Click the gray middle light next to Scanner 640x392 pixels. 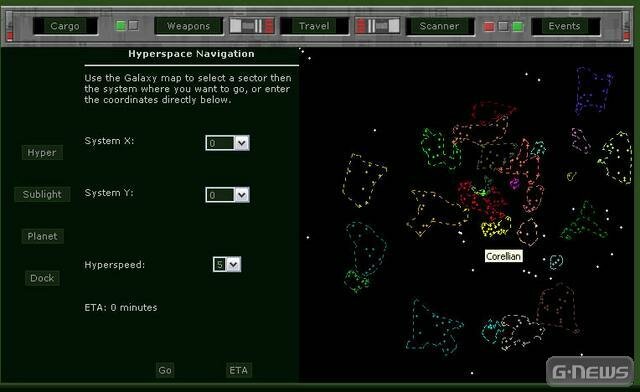coord(503,26)
